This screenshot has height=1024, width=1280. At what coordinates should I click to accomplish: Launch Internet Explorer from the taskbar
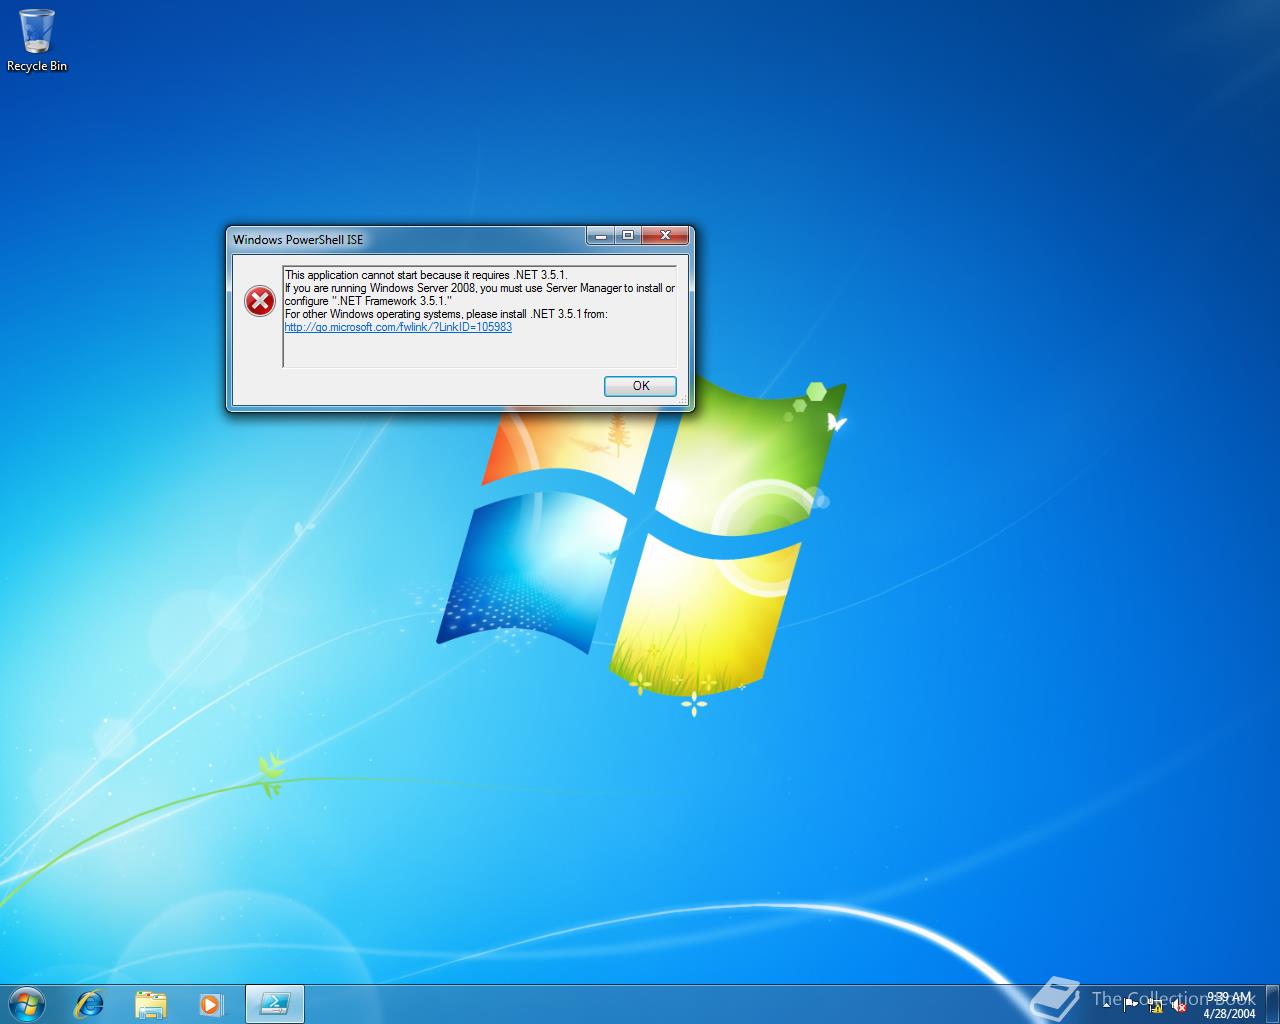tap(90, 1003)
